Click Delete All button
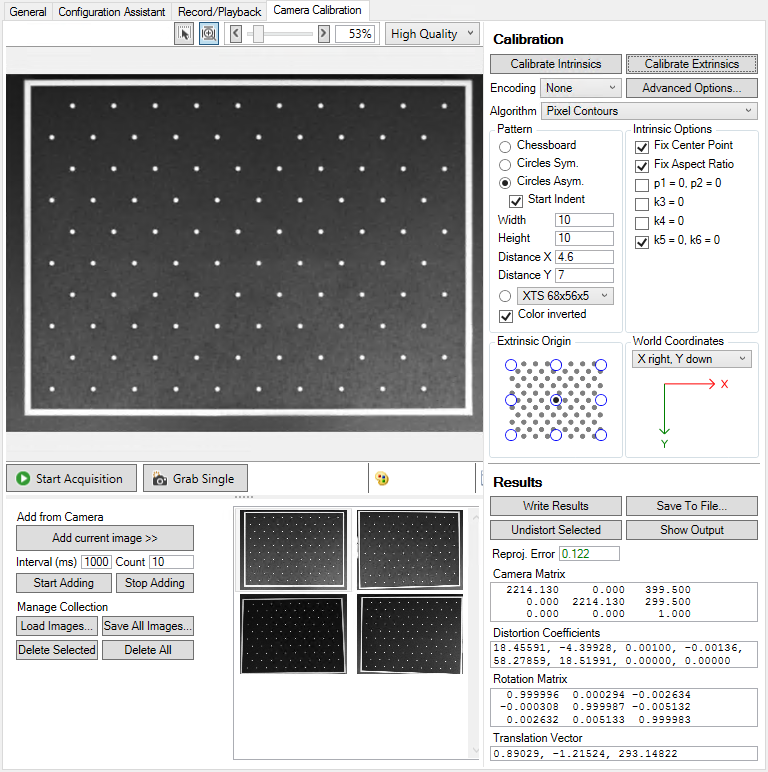The height and width of the screenshot is (772, 768). [x=148, y=650]
